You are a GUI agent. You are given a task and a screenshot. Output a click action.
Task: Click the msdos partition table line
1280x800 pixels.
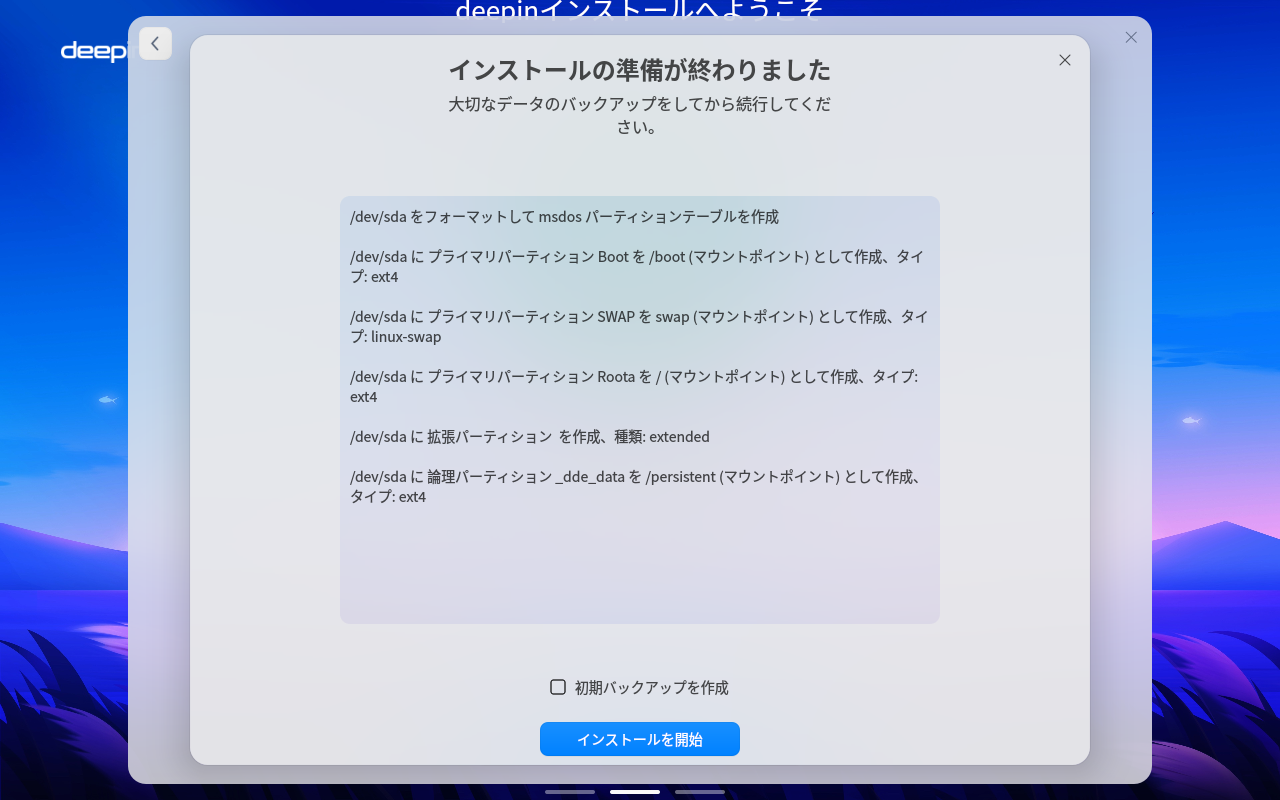coord(564,217)
